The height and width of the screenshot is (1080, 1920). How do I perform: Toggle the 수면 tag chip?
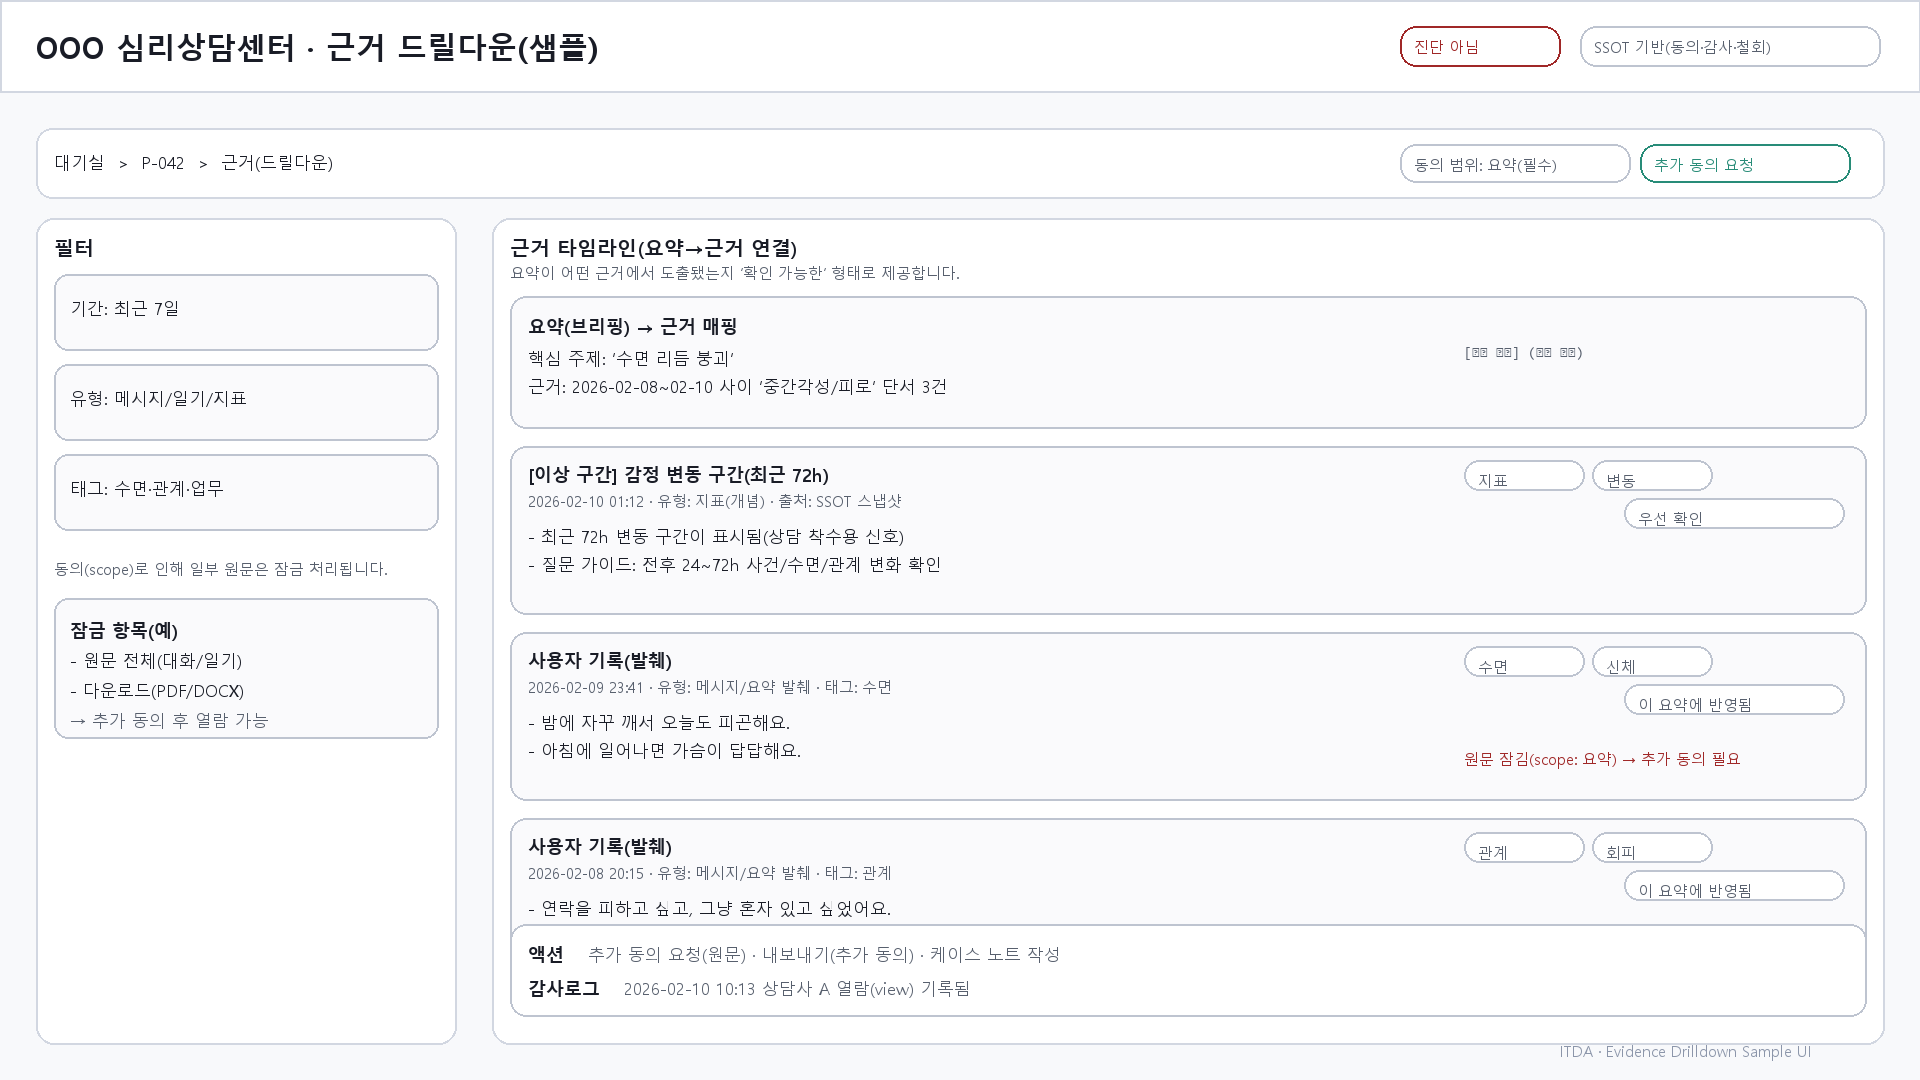(1524, 661)
